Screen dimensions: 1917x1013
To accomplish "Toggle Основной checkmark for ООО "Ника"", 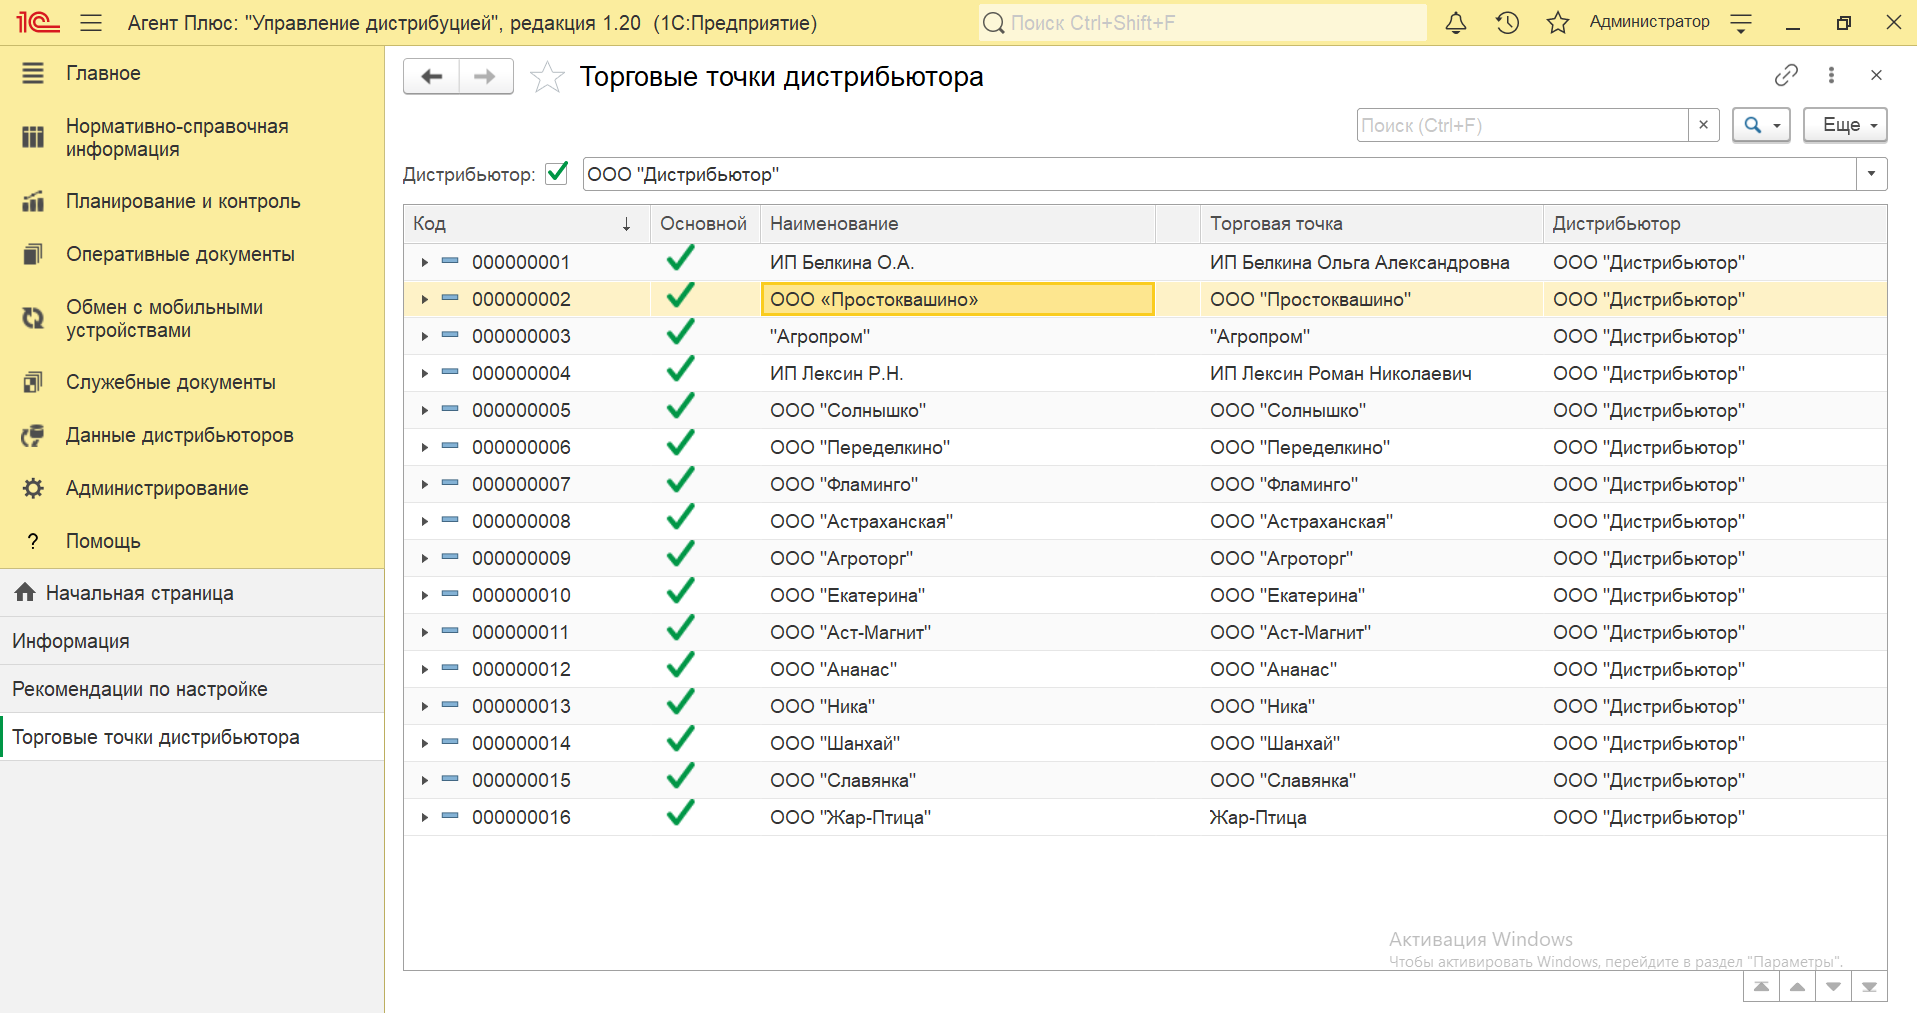I will (x=680, y=704).
